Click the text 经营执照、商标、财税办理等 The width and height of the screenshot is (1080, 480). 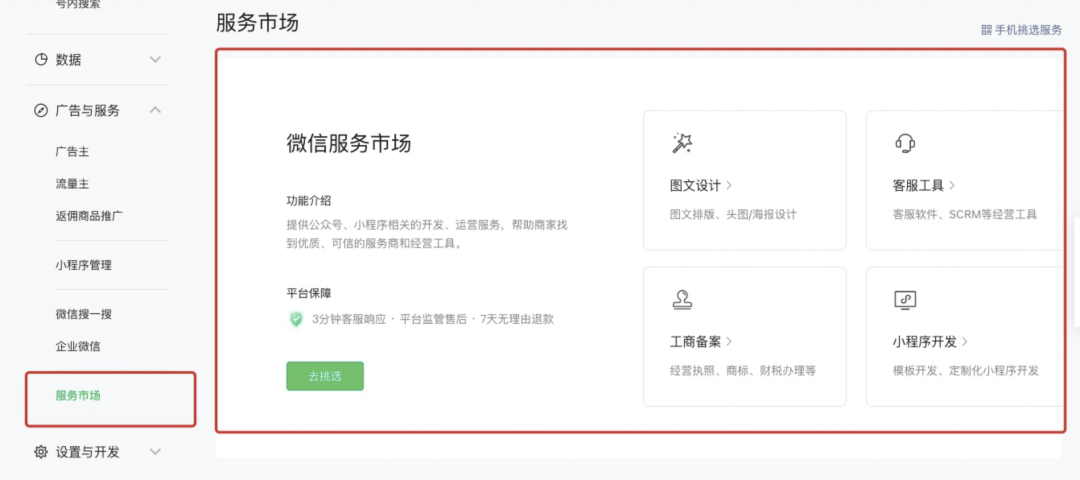click(x=742, y=371)
